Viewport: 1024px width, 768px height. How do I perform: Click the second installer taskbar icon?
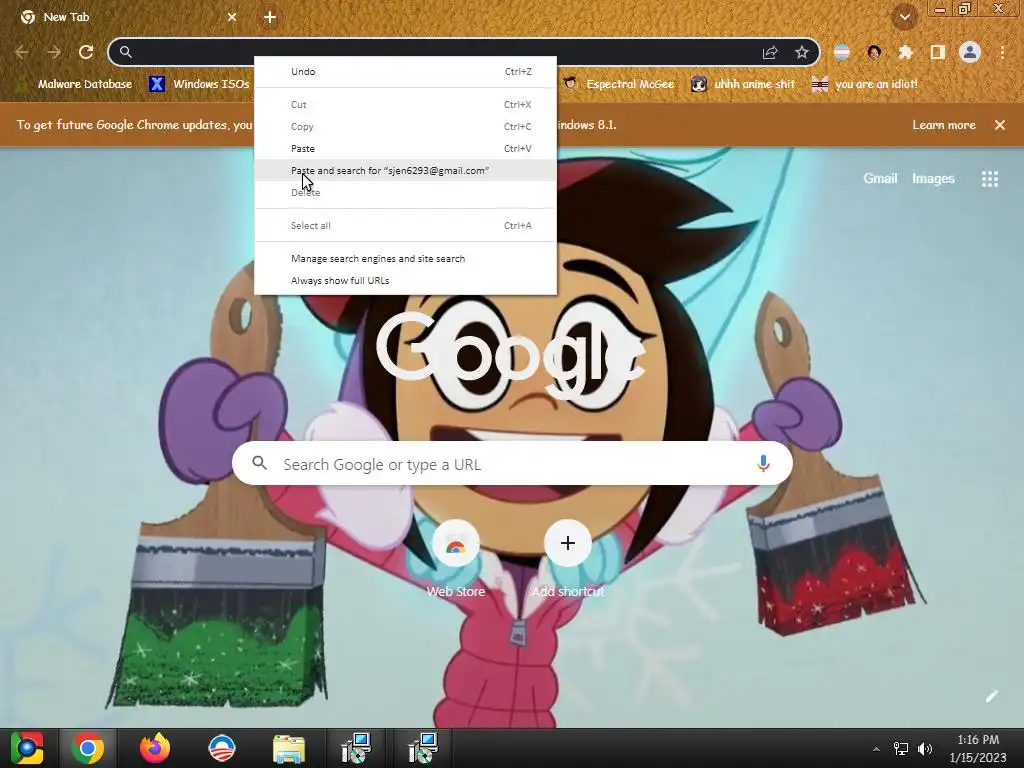[423, 748]
